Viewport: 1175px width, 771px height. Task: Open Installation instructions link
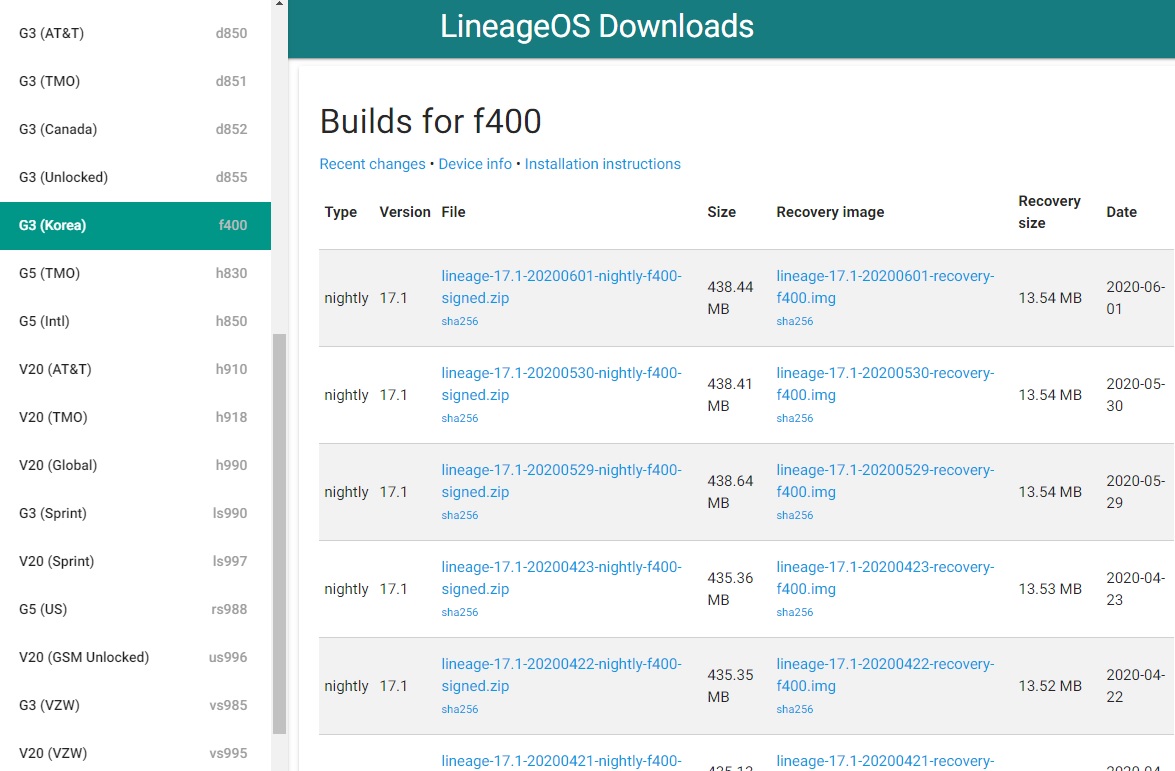[602, 164]
